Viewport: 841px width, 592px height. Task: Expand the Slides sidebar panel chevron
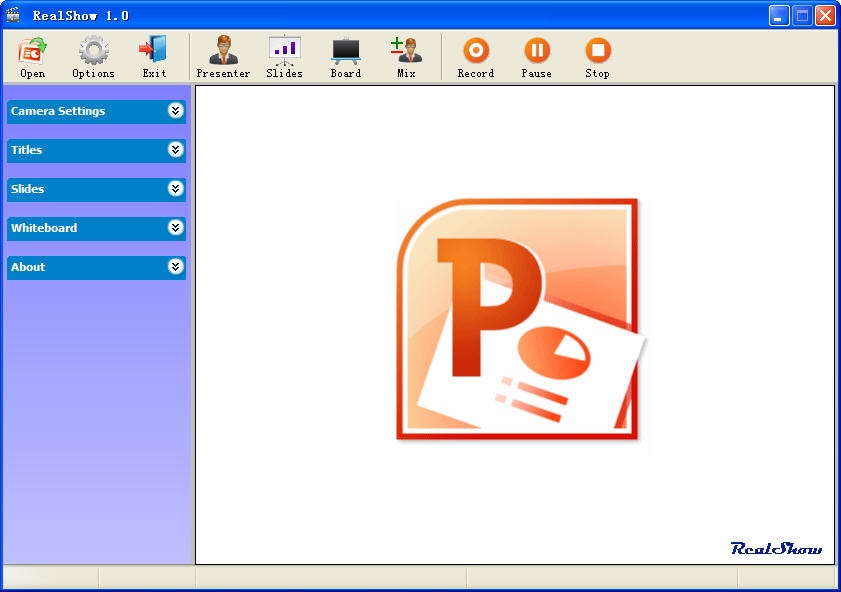tap(176, 189)
